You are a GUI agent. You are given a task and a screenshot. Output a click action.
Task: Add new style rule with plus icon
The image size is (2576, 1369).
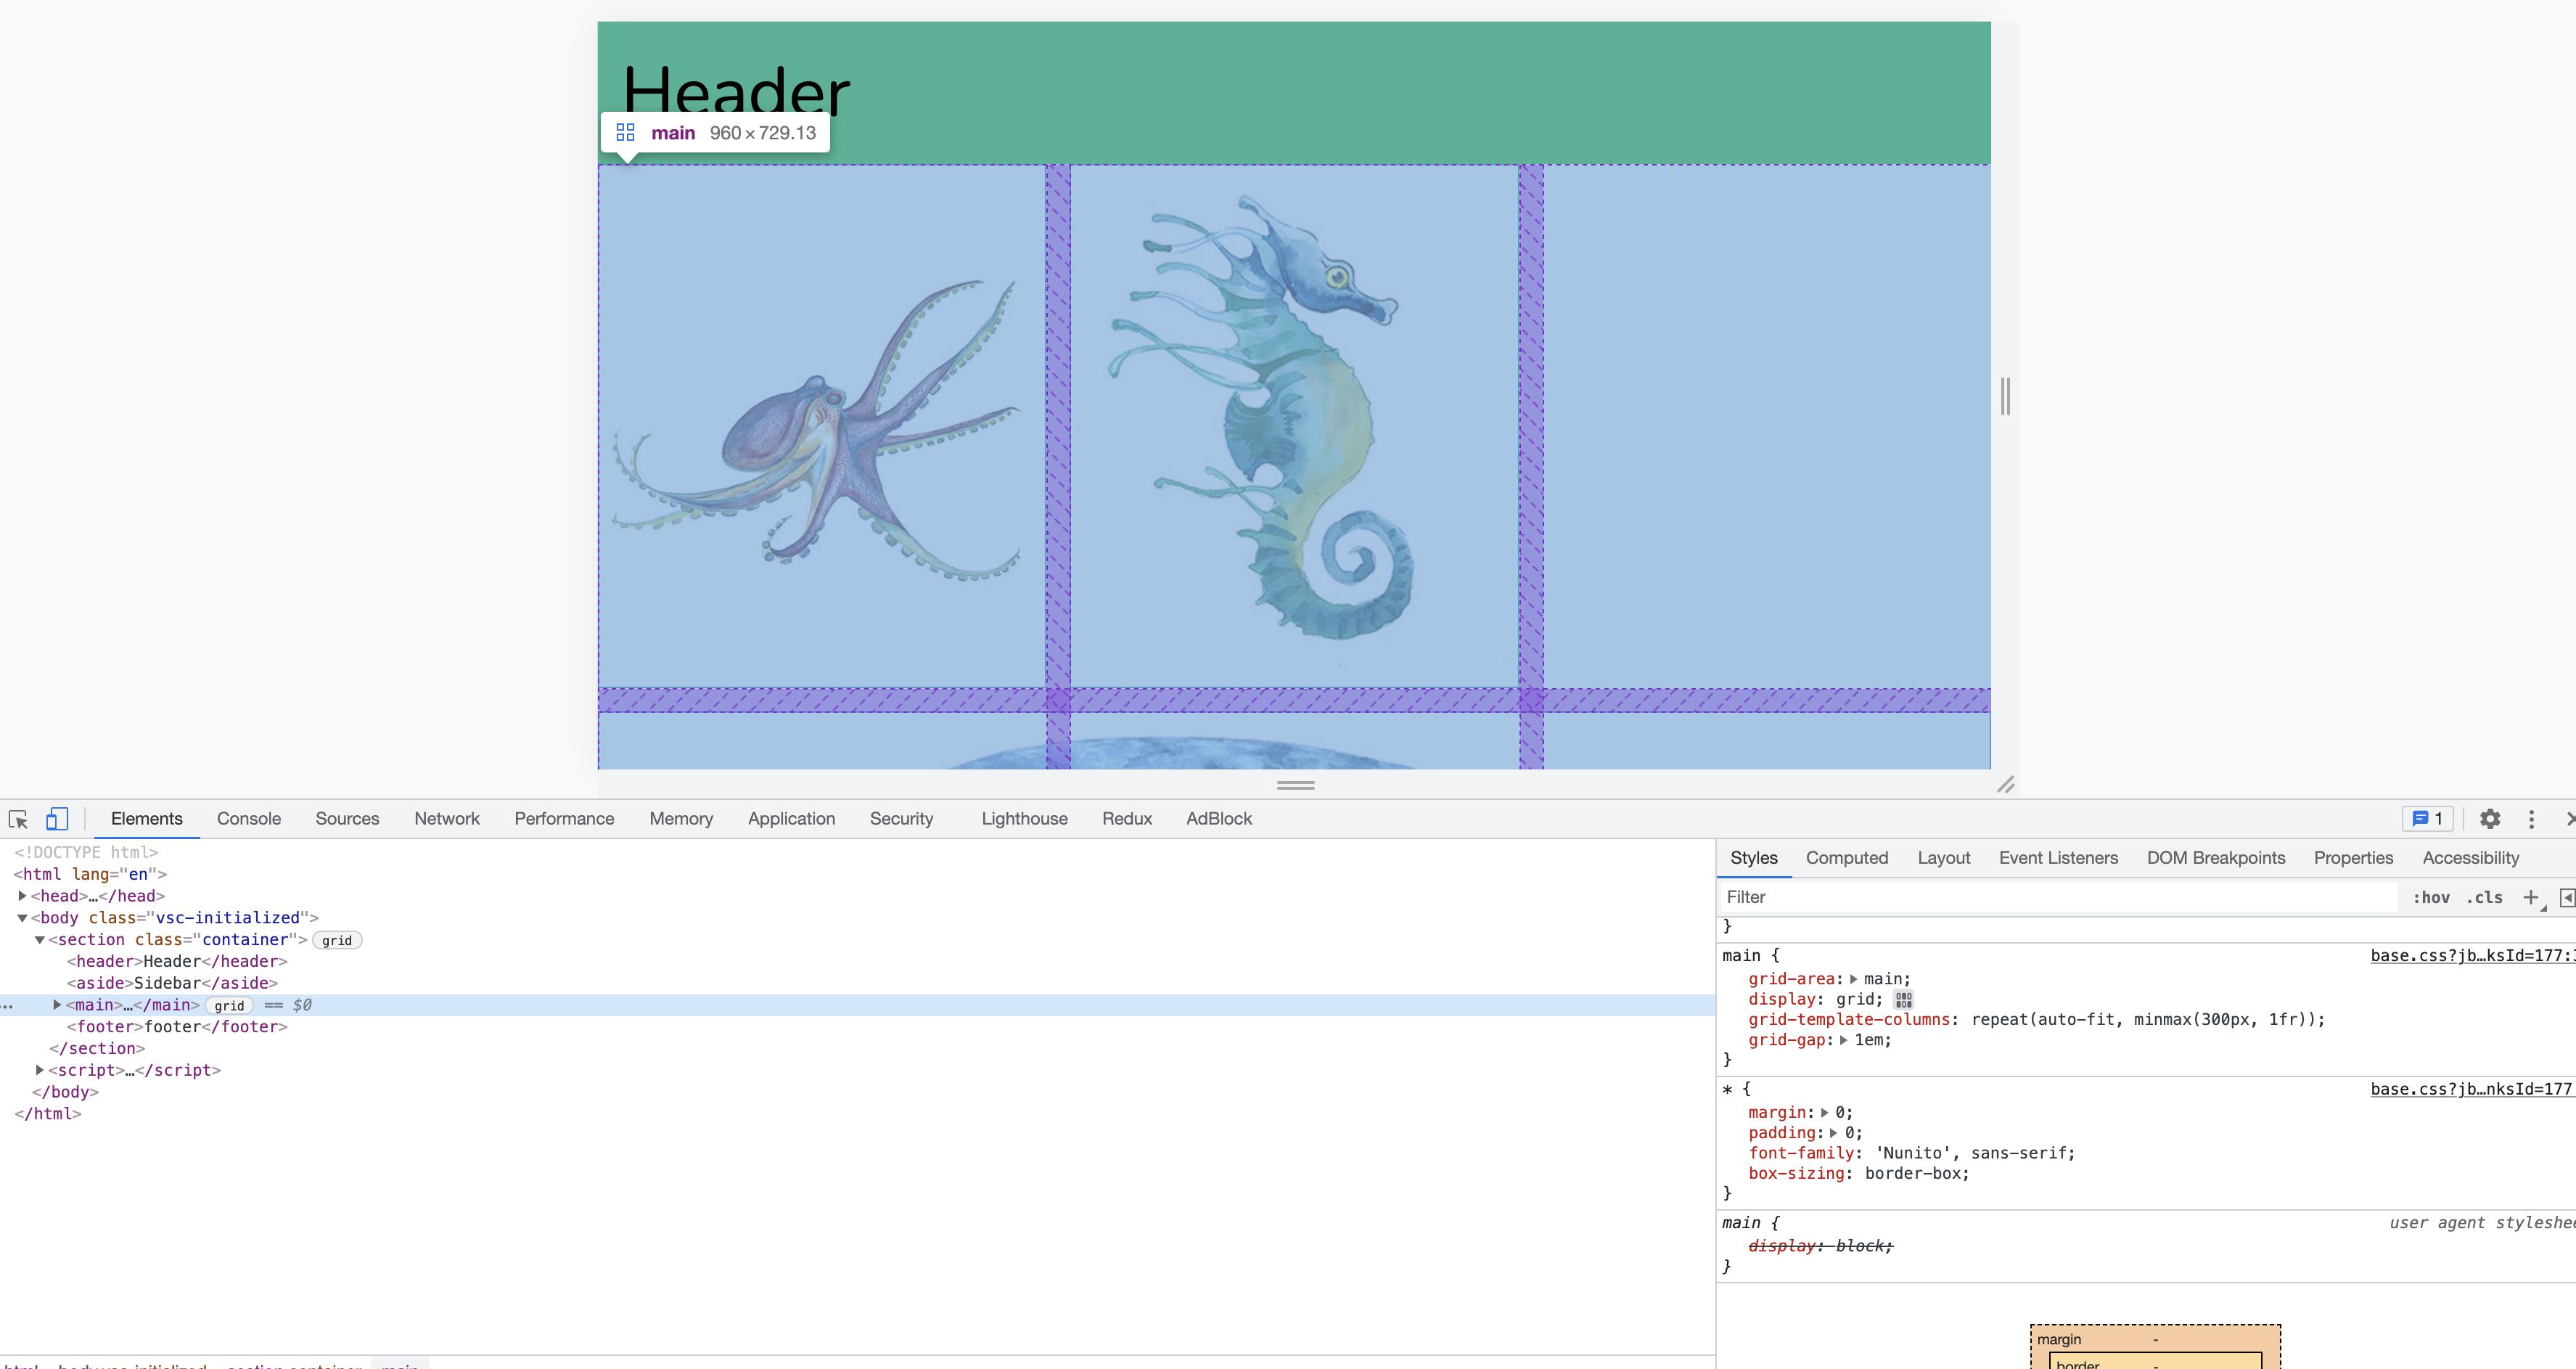[2530, 897]
